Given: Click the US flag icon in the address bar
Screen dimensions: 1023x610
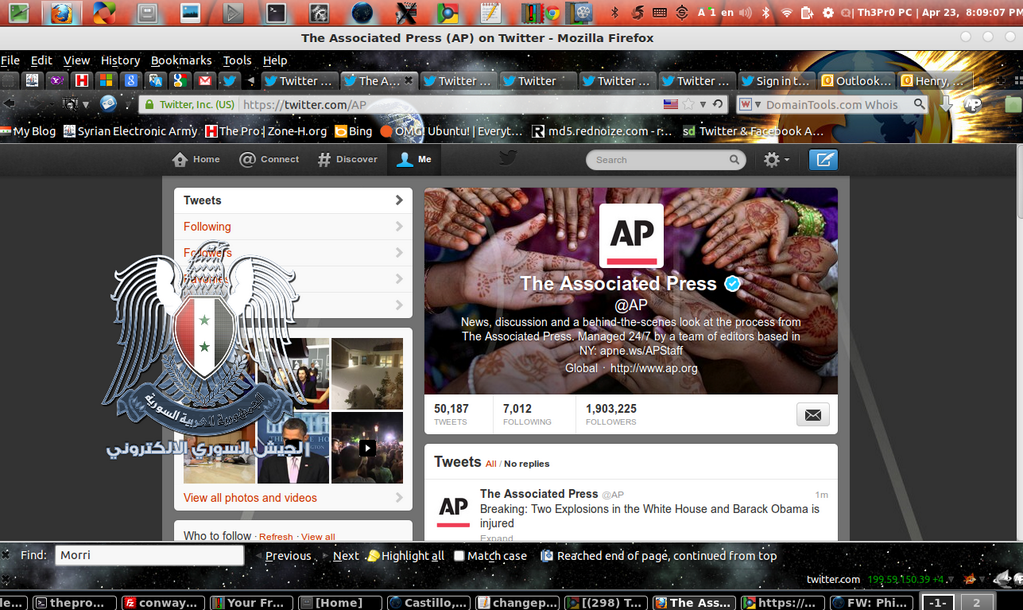Looking at the screenshot, I should point(670,104).
